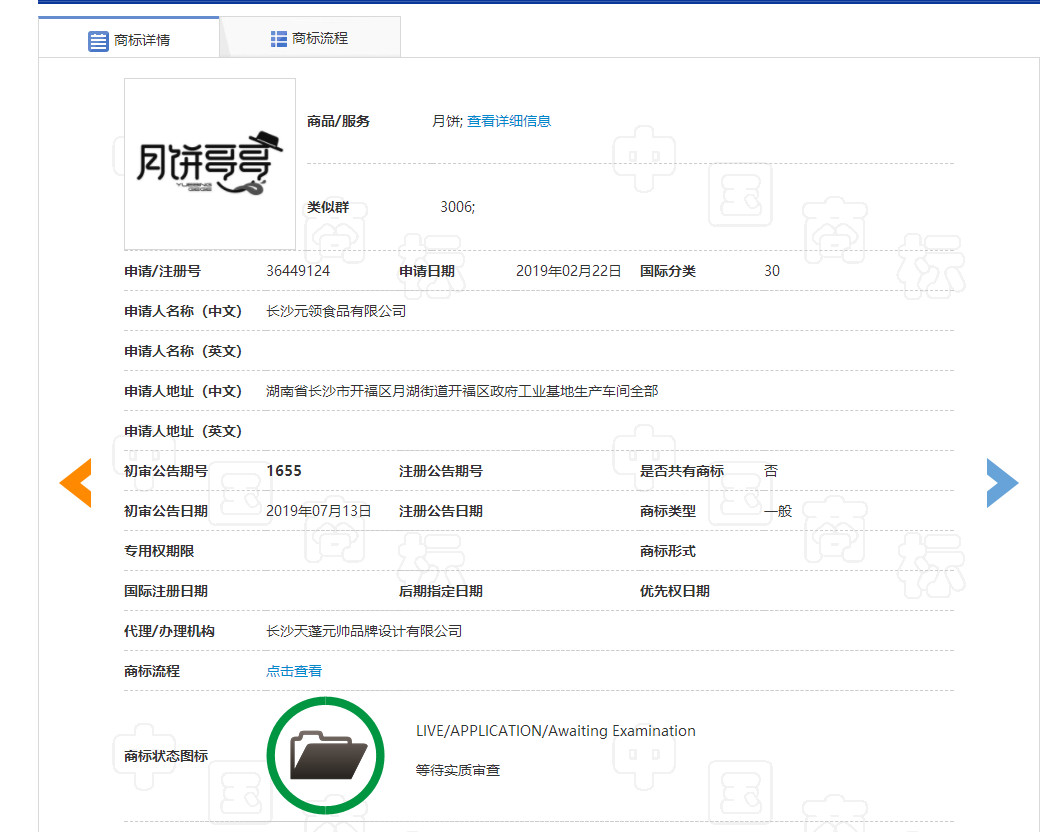Viewport: 1058px width, 832px height.
Task: Click the 商标形式 label
Action: 667,551
